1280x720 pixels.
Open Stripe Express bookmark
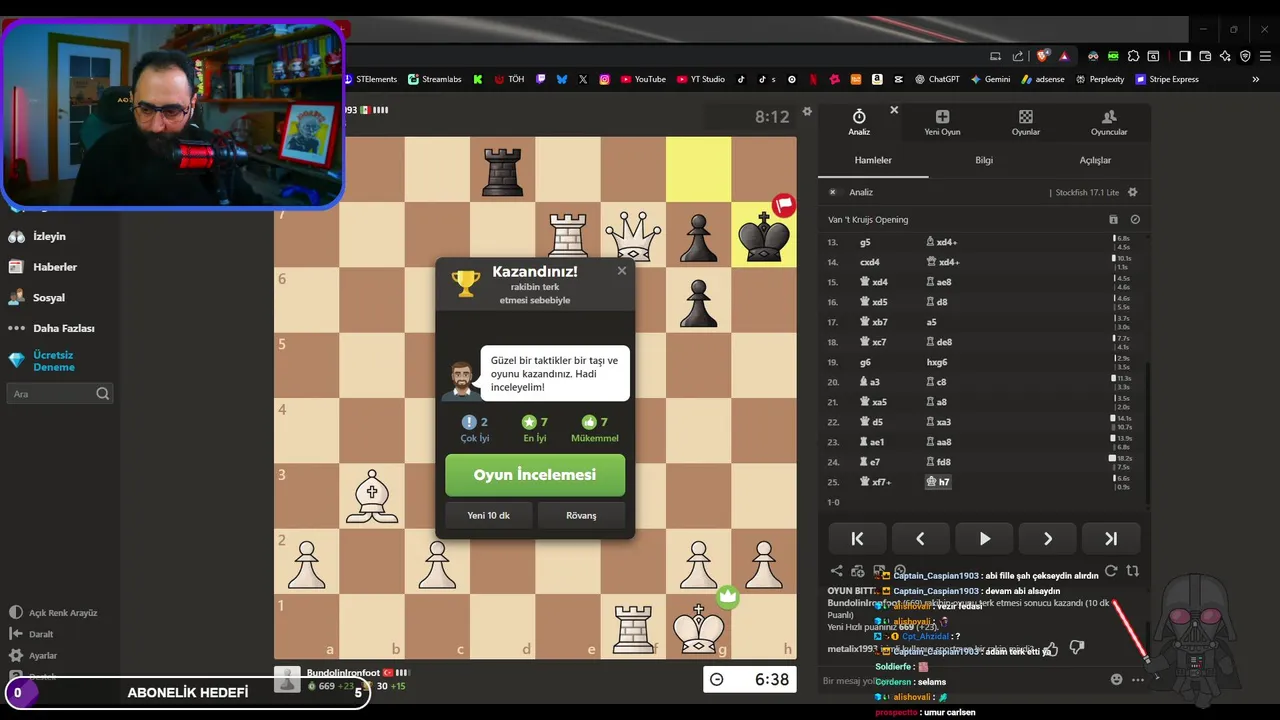[1166, 79]
